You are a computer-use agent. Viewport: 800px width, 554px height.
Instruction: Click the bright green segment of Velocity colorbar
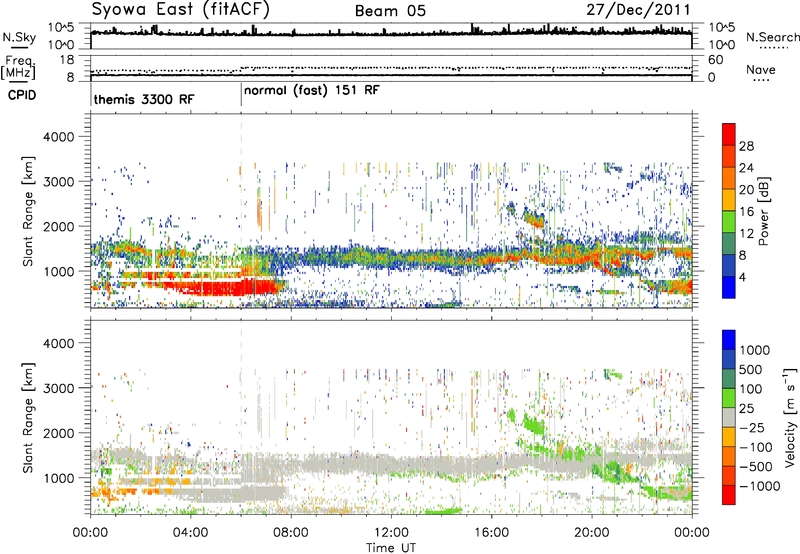pyautogui.click(x=729, y=398)
